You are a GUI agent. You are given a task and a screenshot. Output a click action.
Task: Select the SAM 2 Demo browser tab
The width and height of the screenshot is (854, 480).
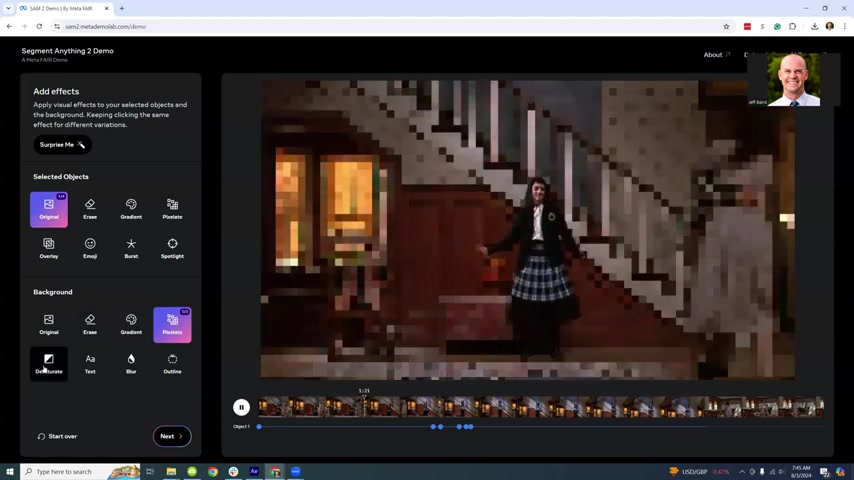(x=64, y=8)
